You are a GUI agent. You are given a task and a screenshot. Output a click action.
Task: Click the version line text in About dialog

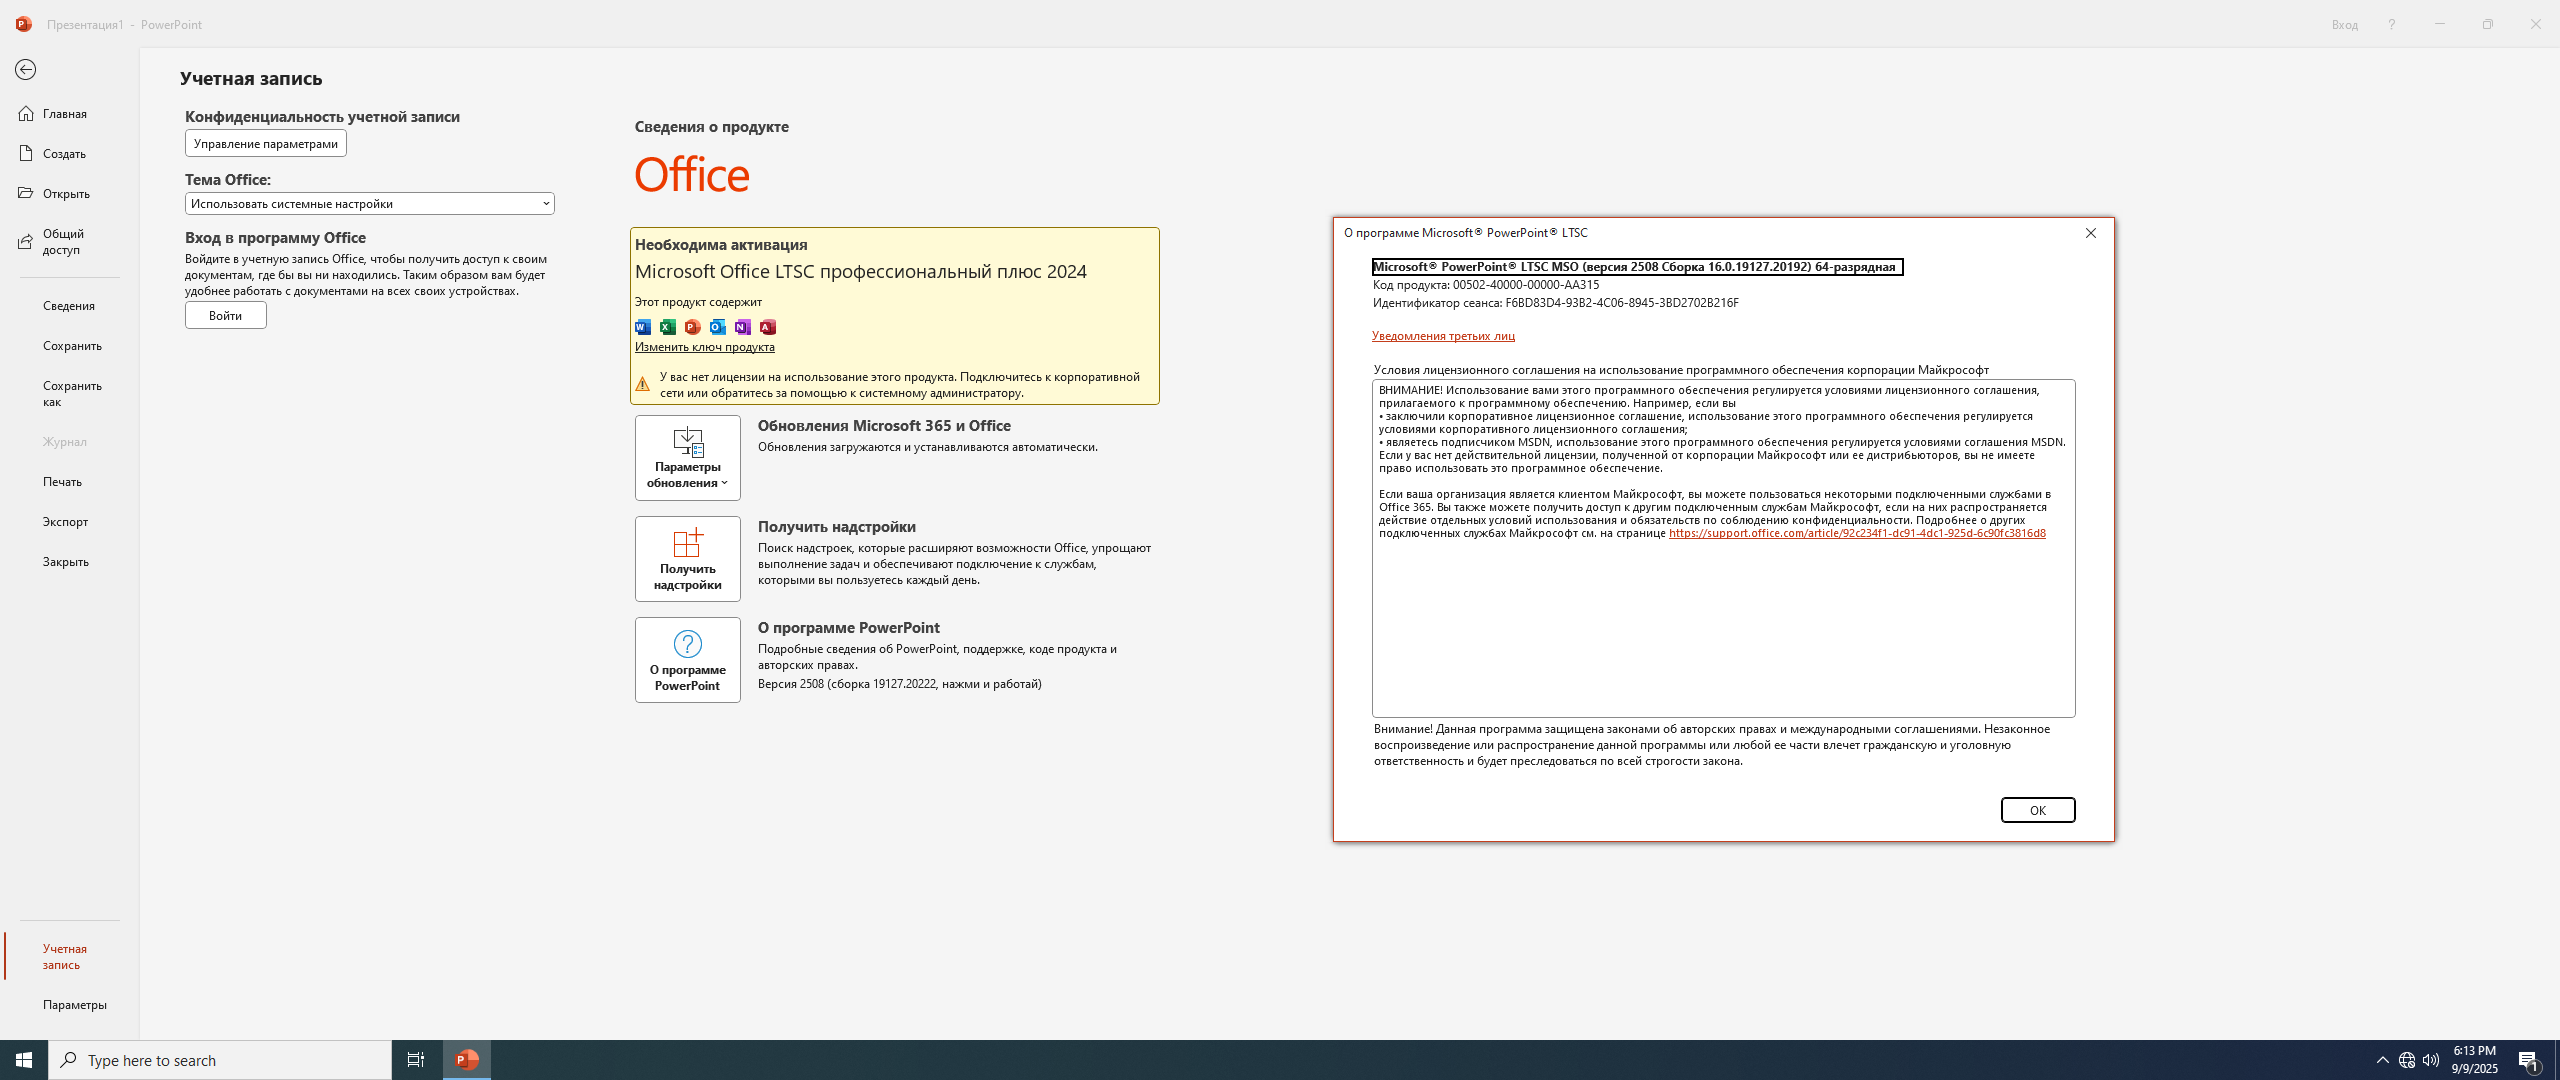(1637, 267)
